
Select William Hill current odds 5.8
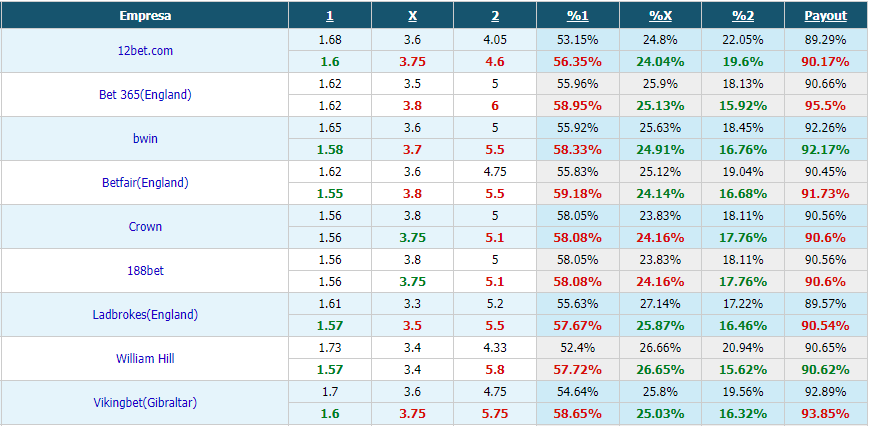495,369
